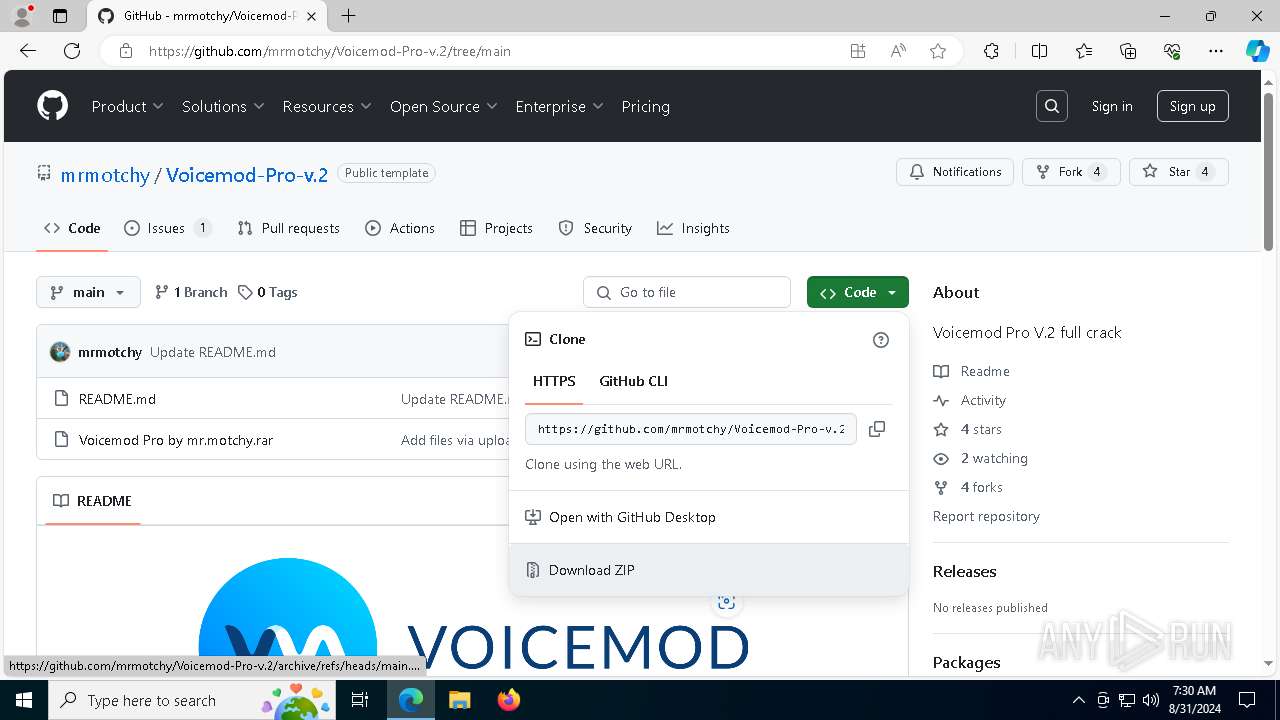
Task: Open the Pull requests tab
Action: [289, 228]
